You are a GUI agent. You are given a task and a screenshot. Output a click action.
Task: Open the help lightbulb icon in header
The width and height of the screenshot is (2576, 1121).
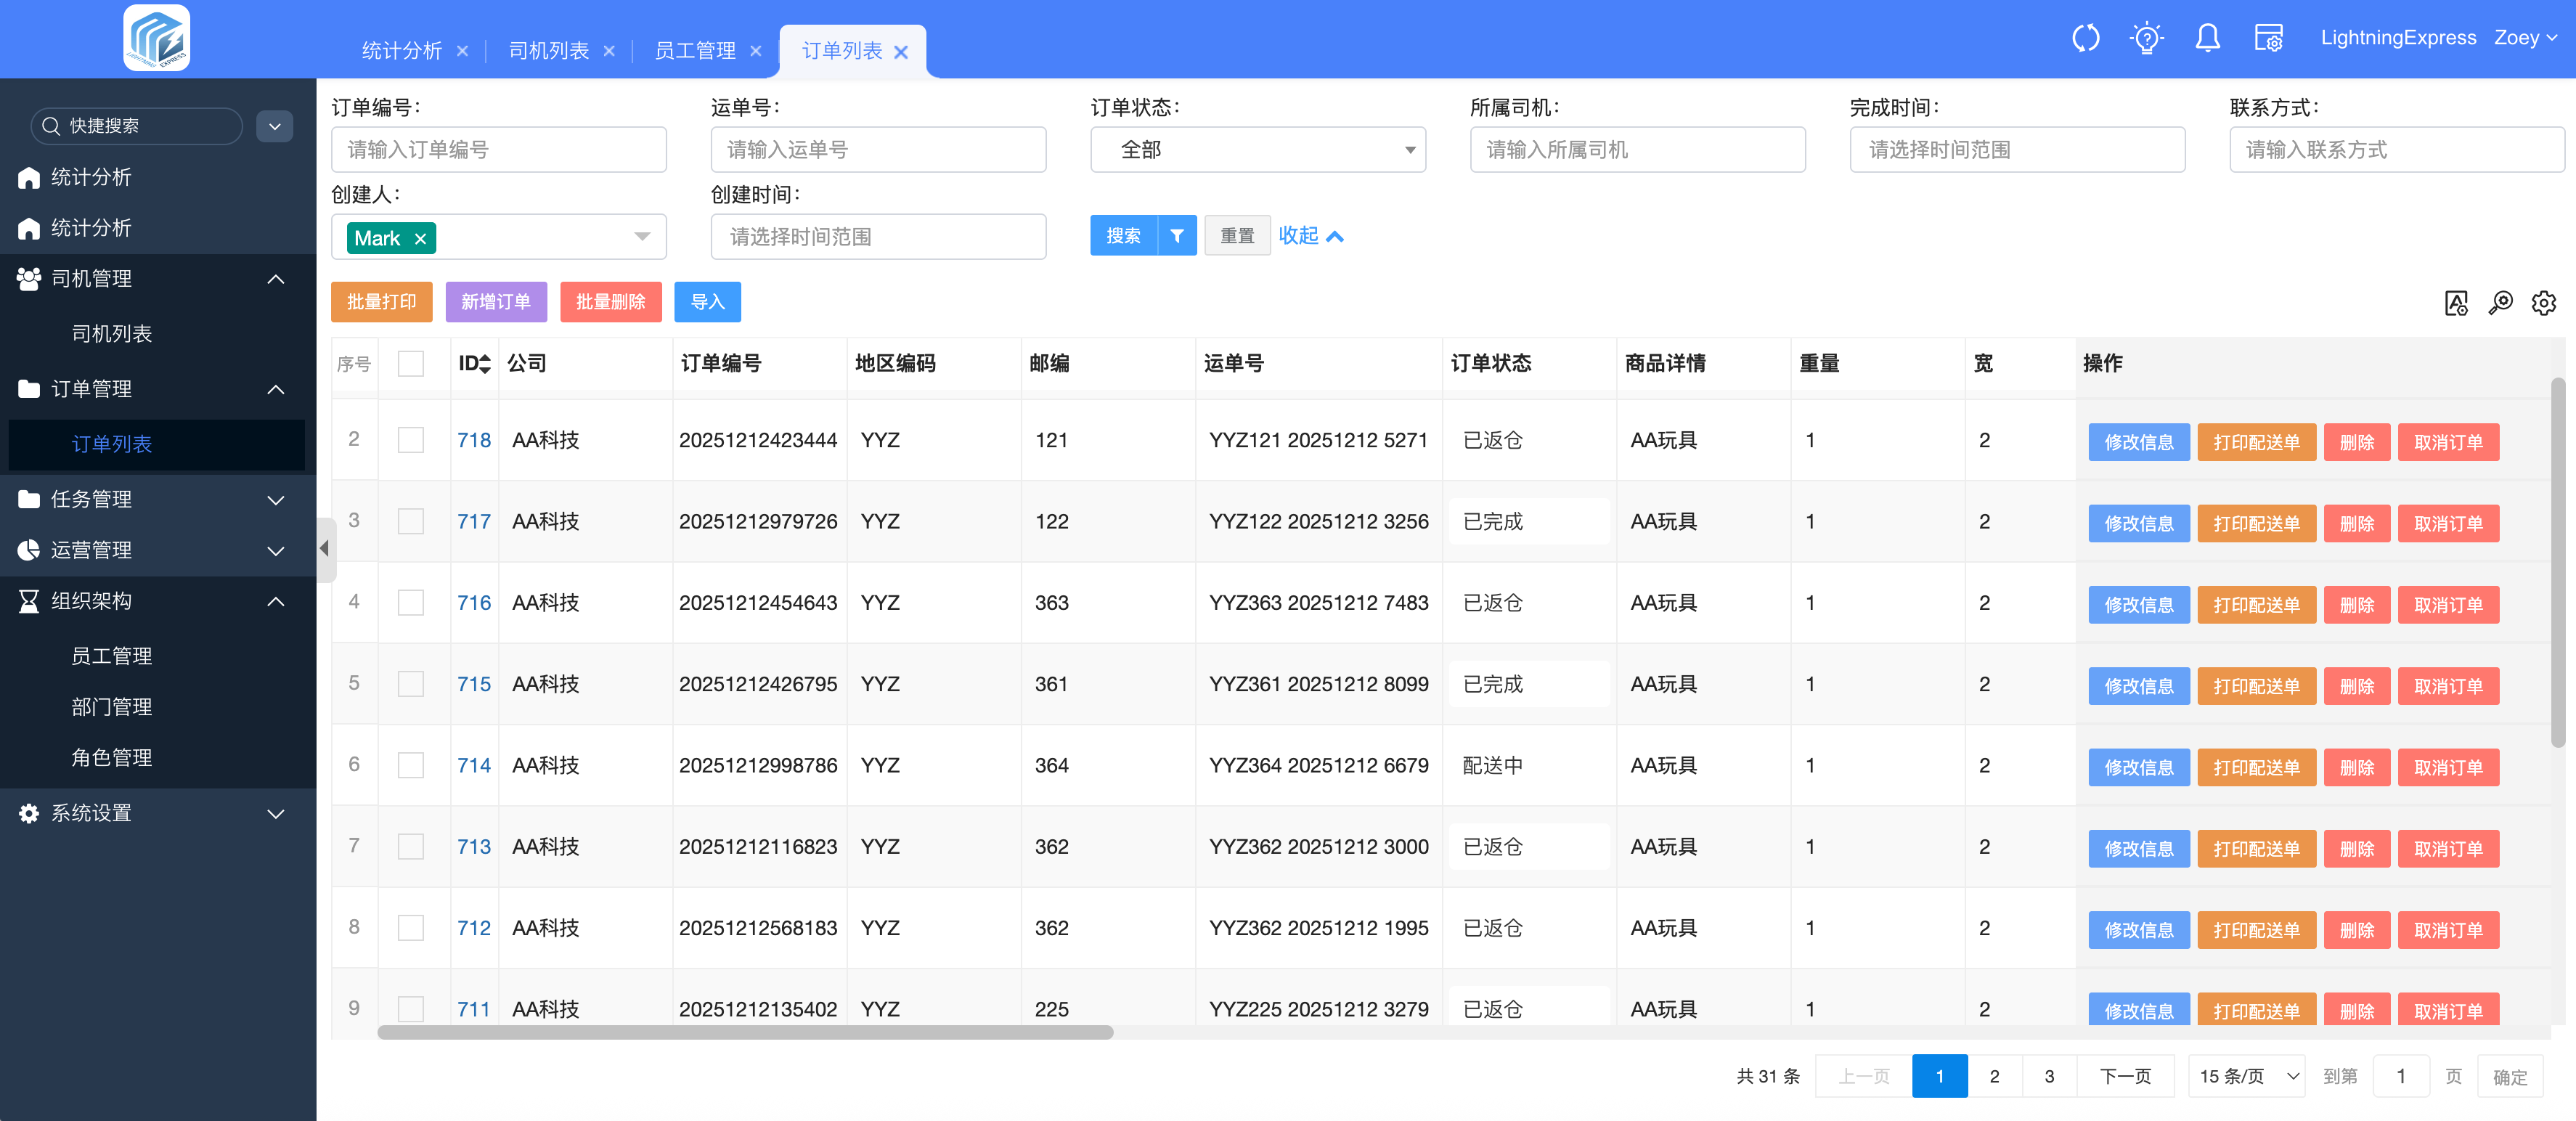pyautogui.click(x=2146, y=38)
